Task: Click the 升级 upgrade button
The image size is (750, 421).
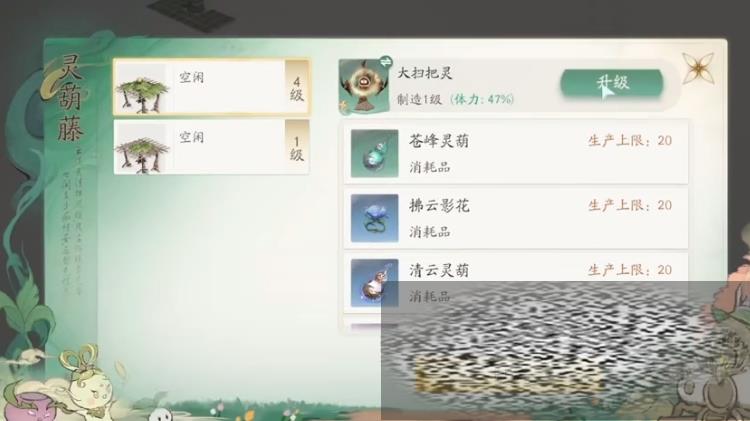Action: [x=612, y=83]
